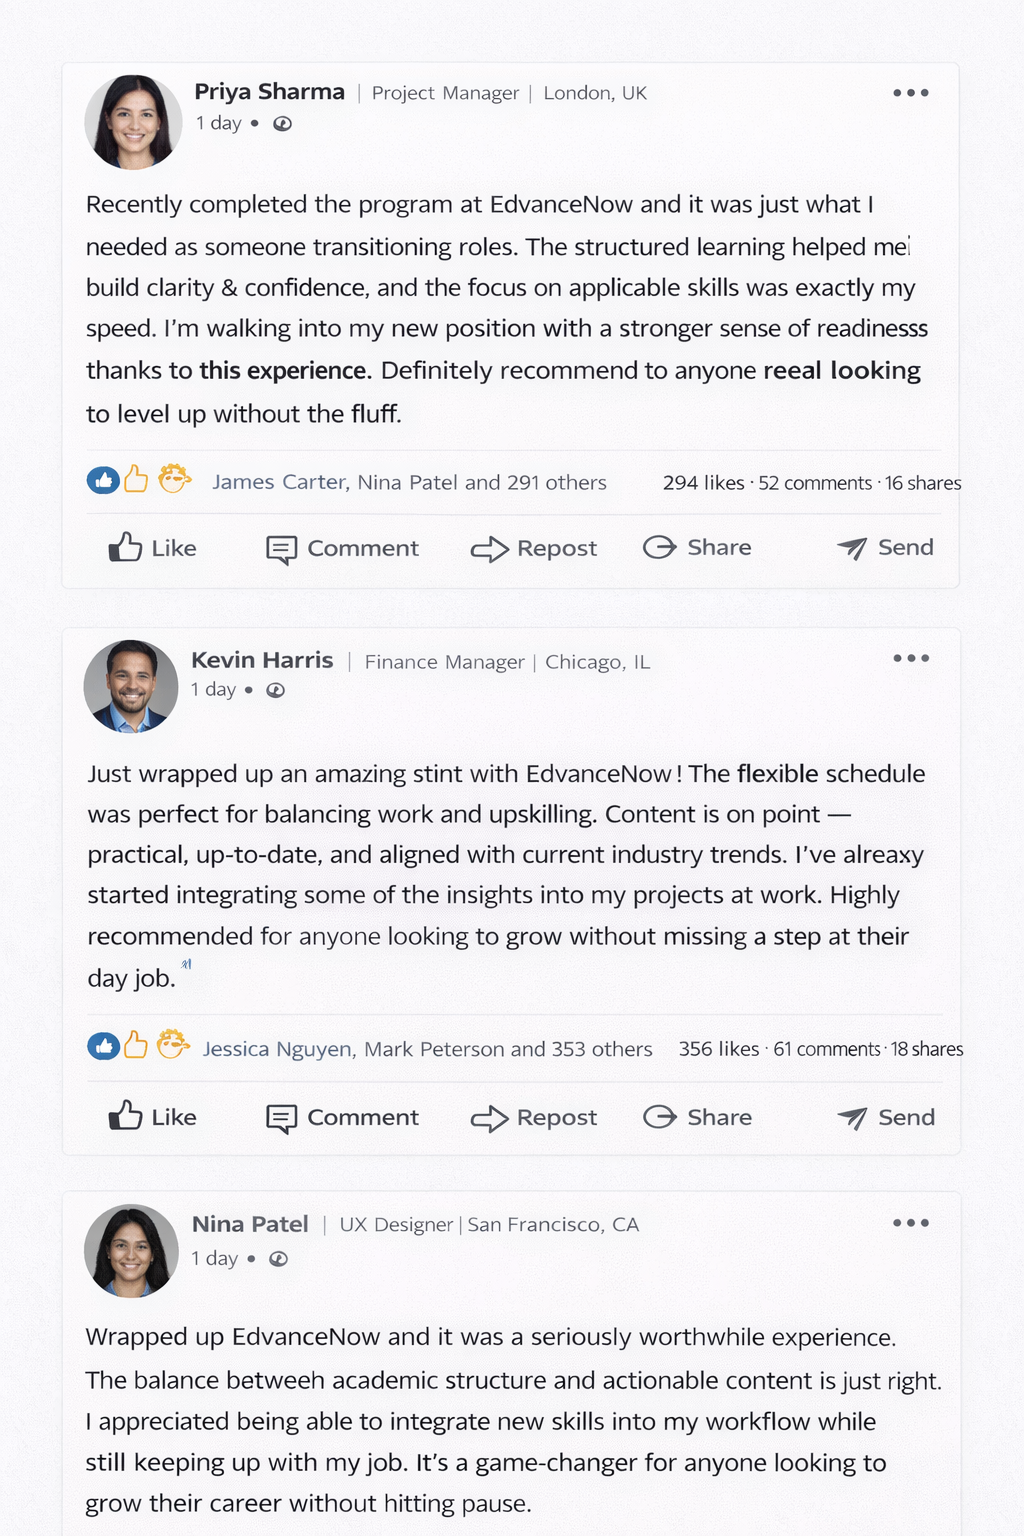Click Kevin Harris's profile picture
1024x1536 pixels.
coord(131,686)
